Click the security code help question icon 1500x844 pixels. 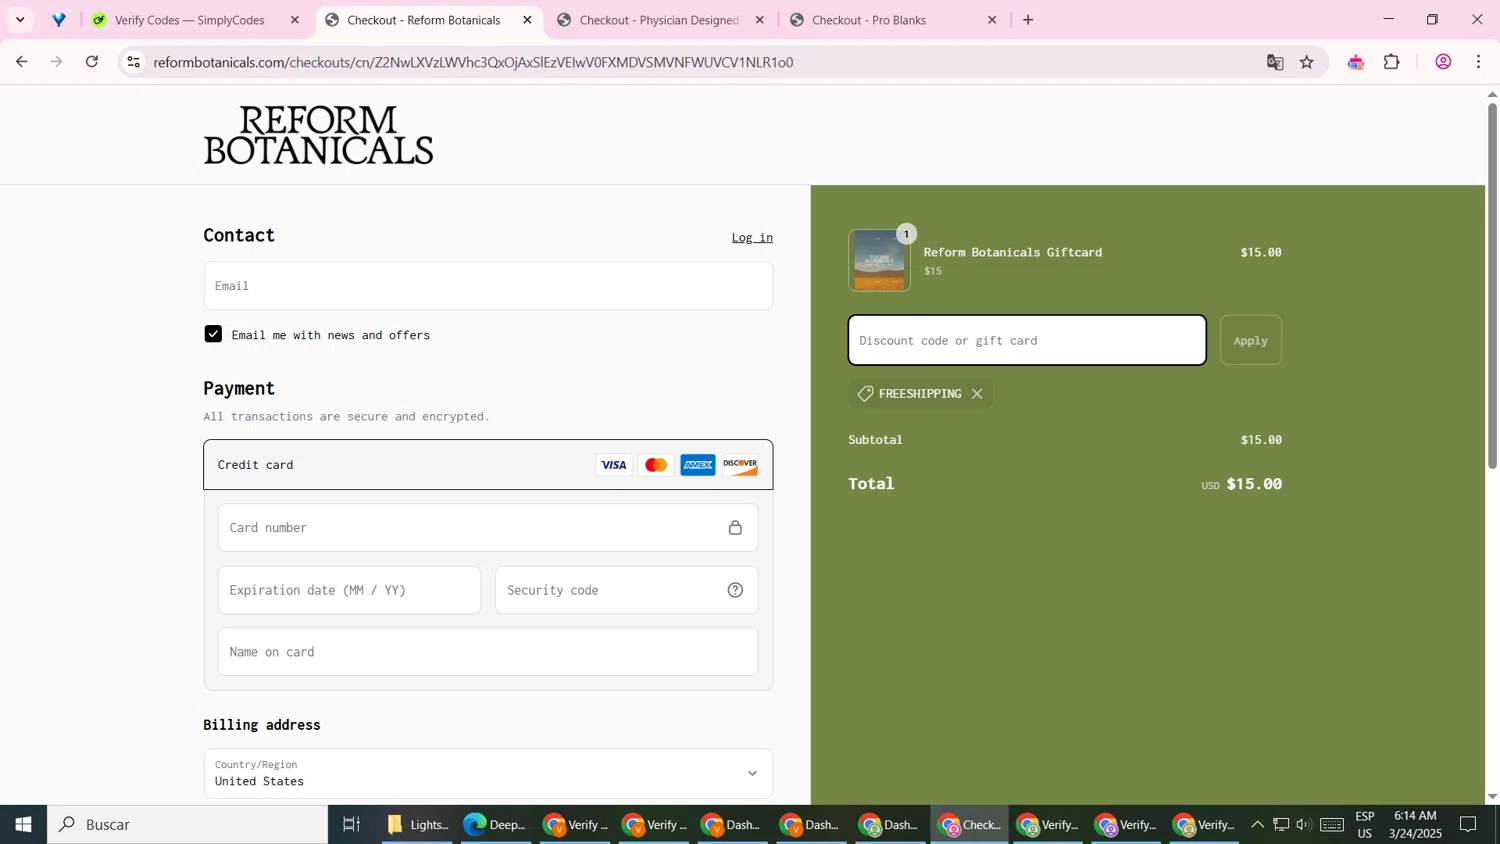(x=735, y=590)
